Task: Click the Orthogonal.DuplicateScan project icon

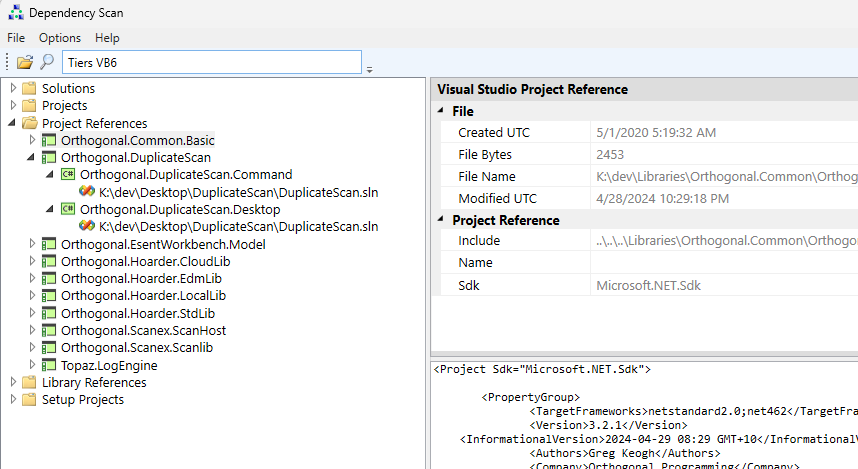Action: click(x=49, y=158)
